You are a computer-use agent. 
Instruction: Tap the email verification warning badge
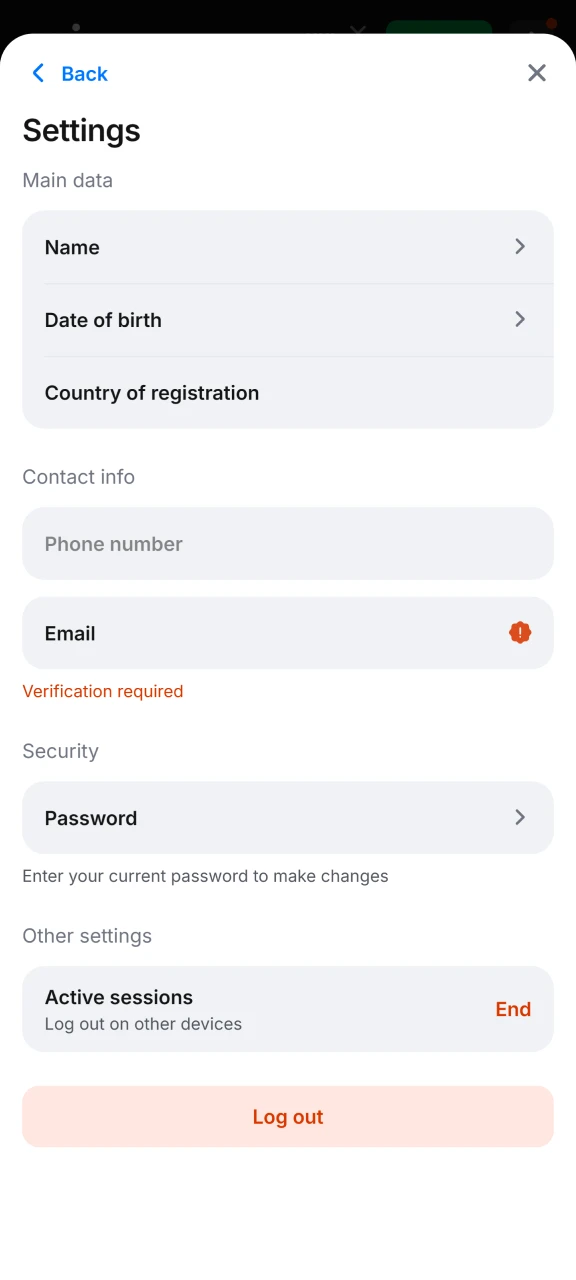point(520,632)
